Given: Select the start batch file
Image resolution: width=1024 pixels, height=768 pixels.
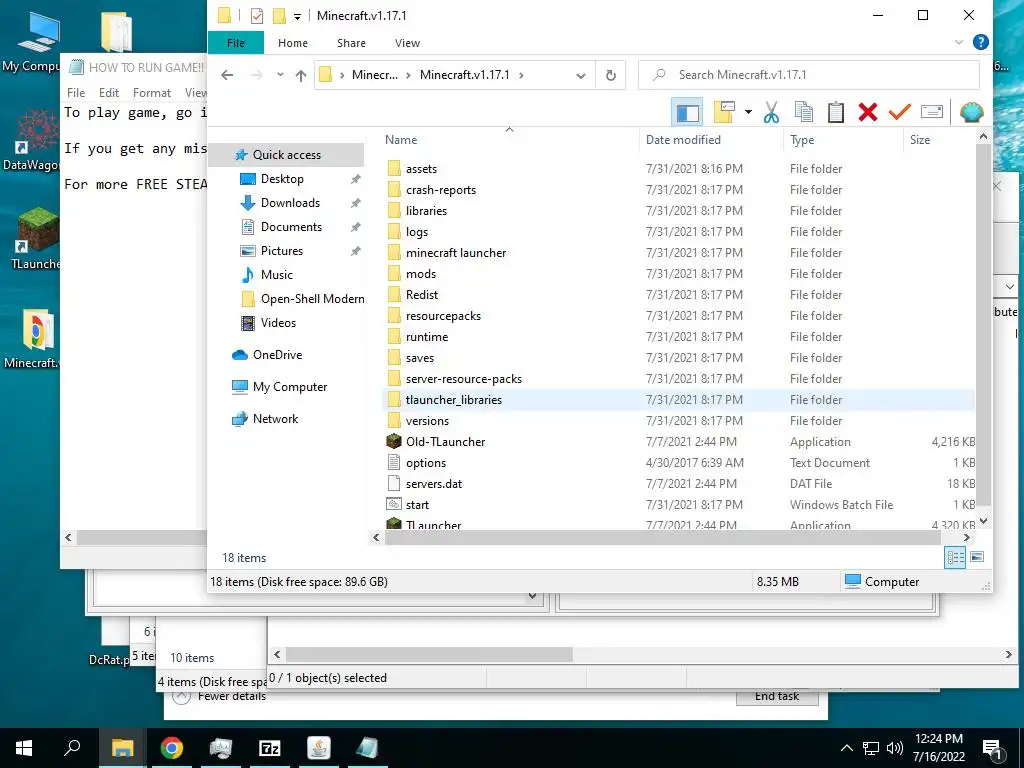Looking at the screenshot, I should point(417,505).
